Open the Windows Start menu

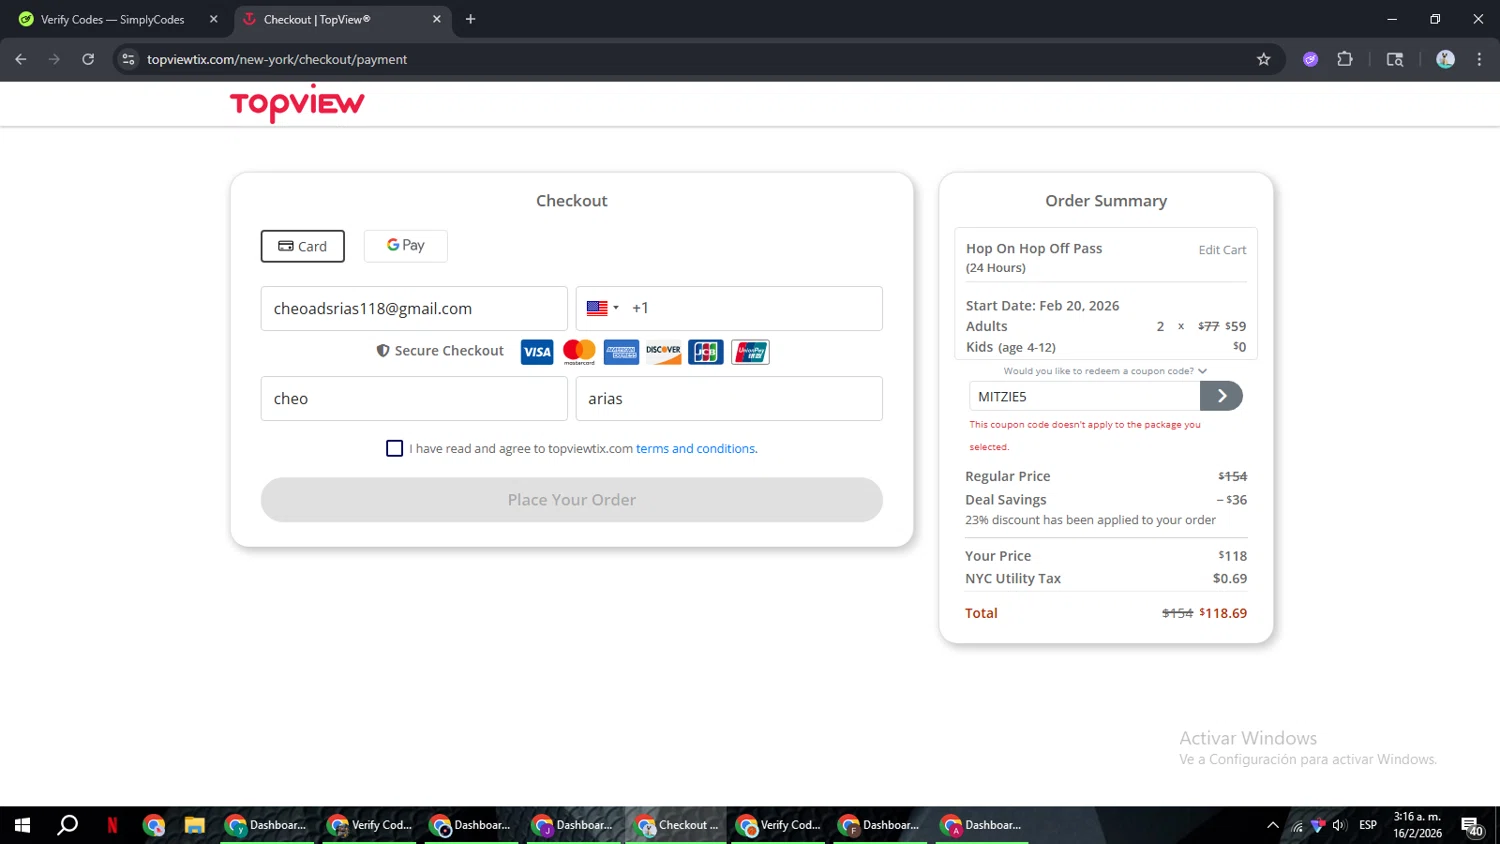[x=22, y=825]
